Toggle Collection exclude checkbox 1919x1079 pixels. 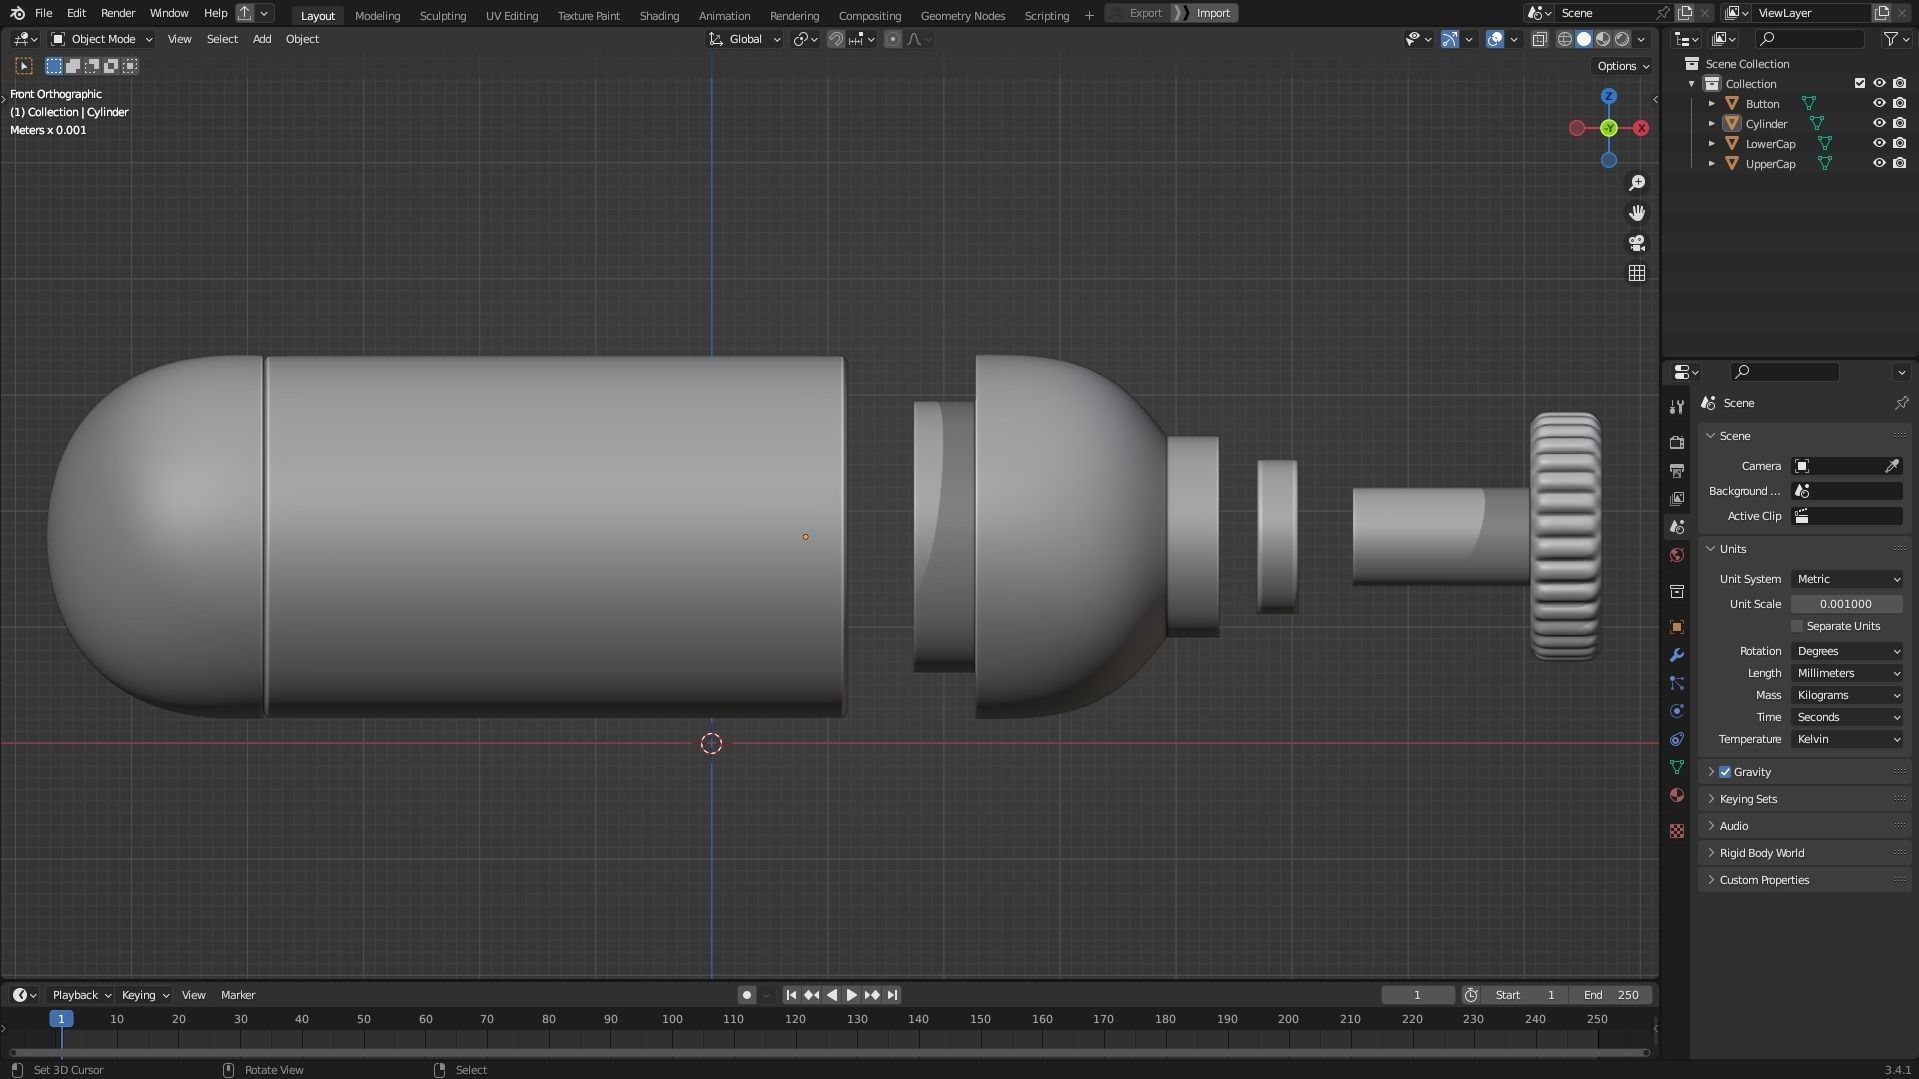pos(1860,83)
